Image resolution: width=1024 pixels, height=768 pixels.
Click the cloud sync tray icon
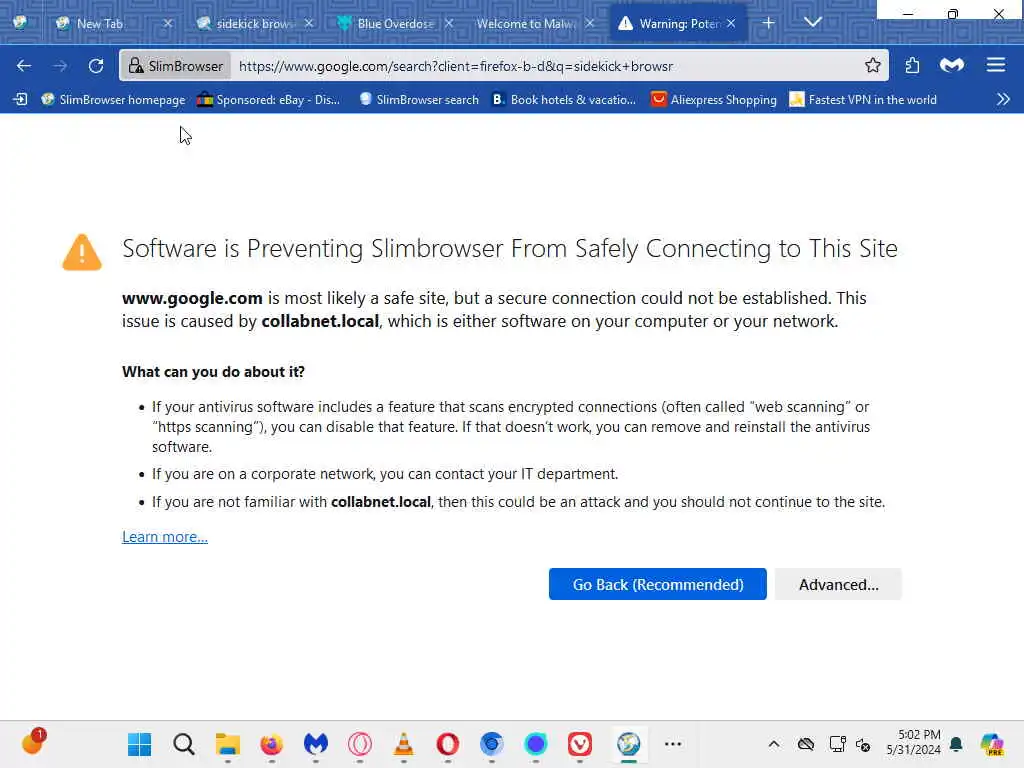pyautogui.click(x=806, y=744)
